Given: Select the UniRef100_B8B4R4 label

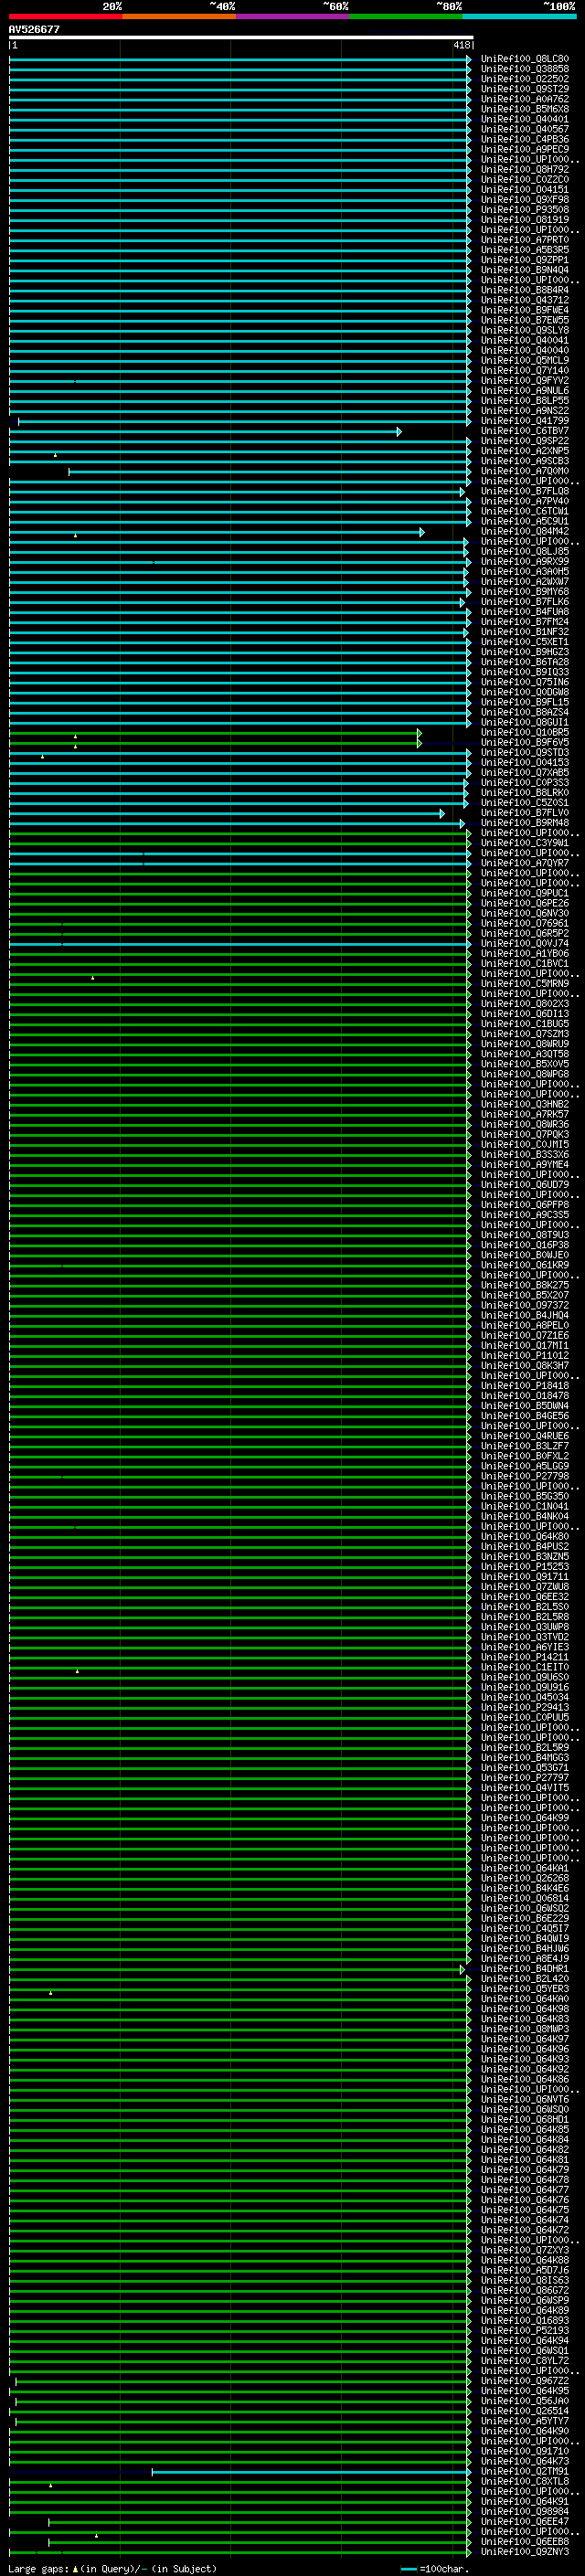Looking at the screenshot, I should (524, 290).
